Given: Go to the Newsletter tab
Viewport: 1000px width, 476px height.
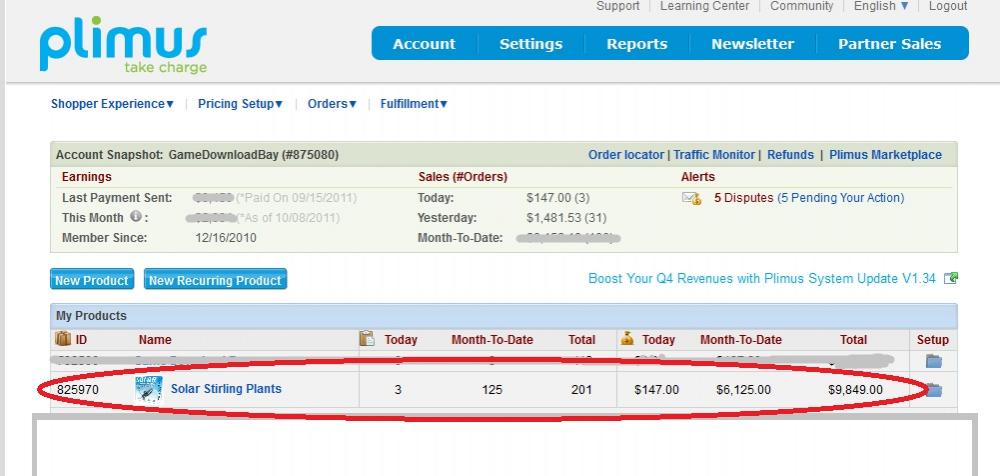Looking at the screenshot, I should point(753,44).
